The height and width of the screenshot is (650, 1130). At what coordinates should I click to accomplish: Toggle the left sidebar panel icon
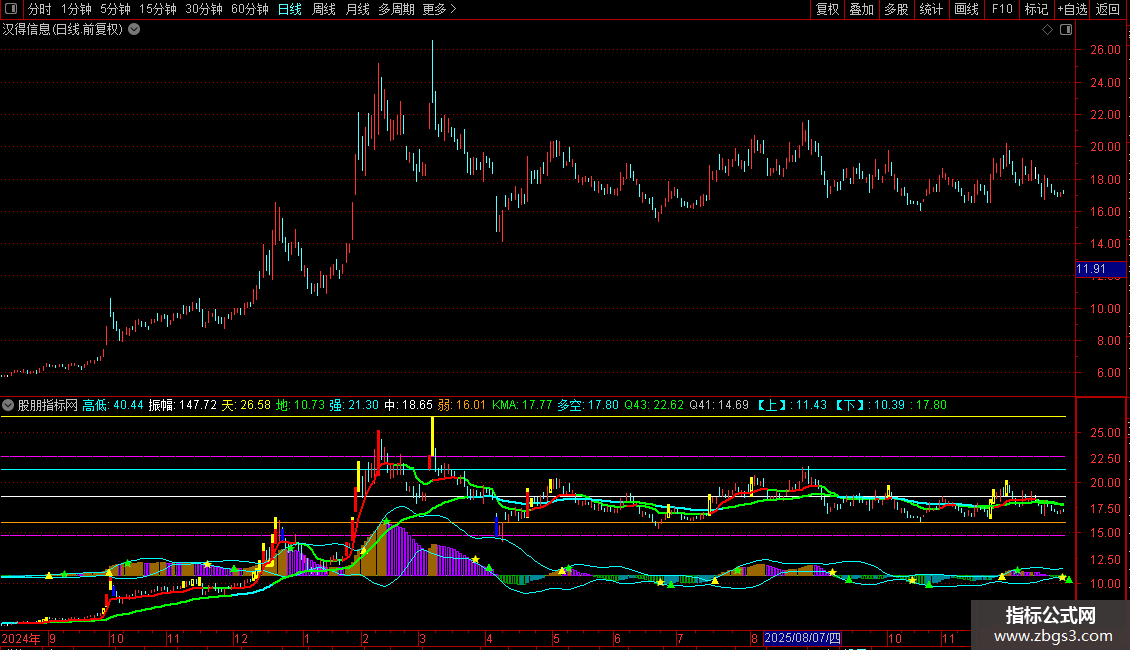pyautogui.click(x=11, y=9)
